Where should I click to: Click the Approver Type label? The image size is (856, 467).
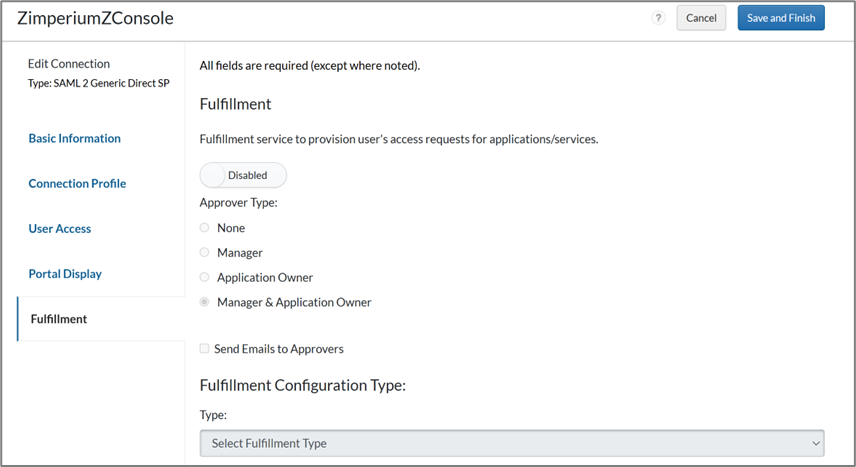click(x=238, y=202)
